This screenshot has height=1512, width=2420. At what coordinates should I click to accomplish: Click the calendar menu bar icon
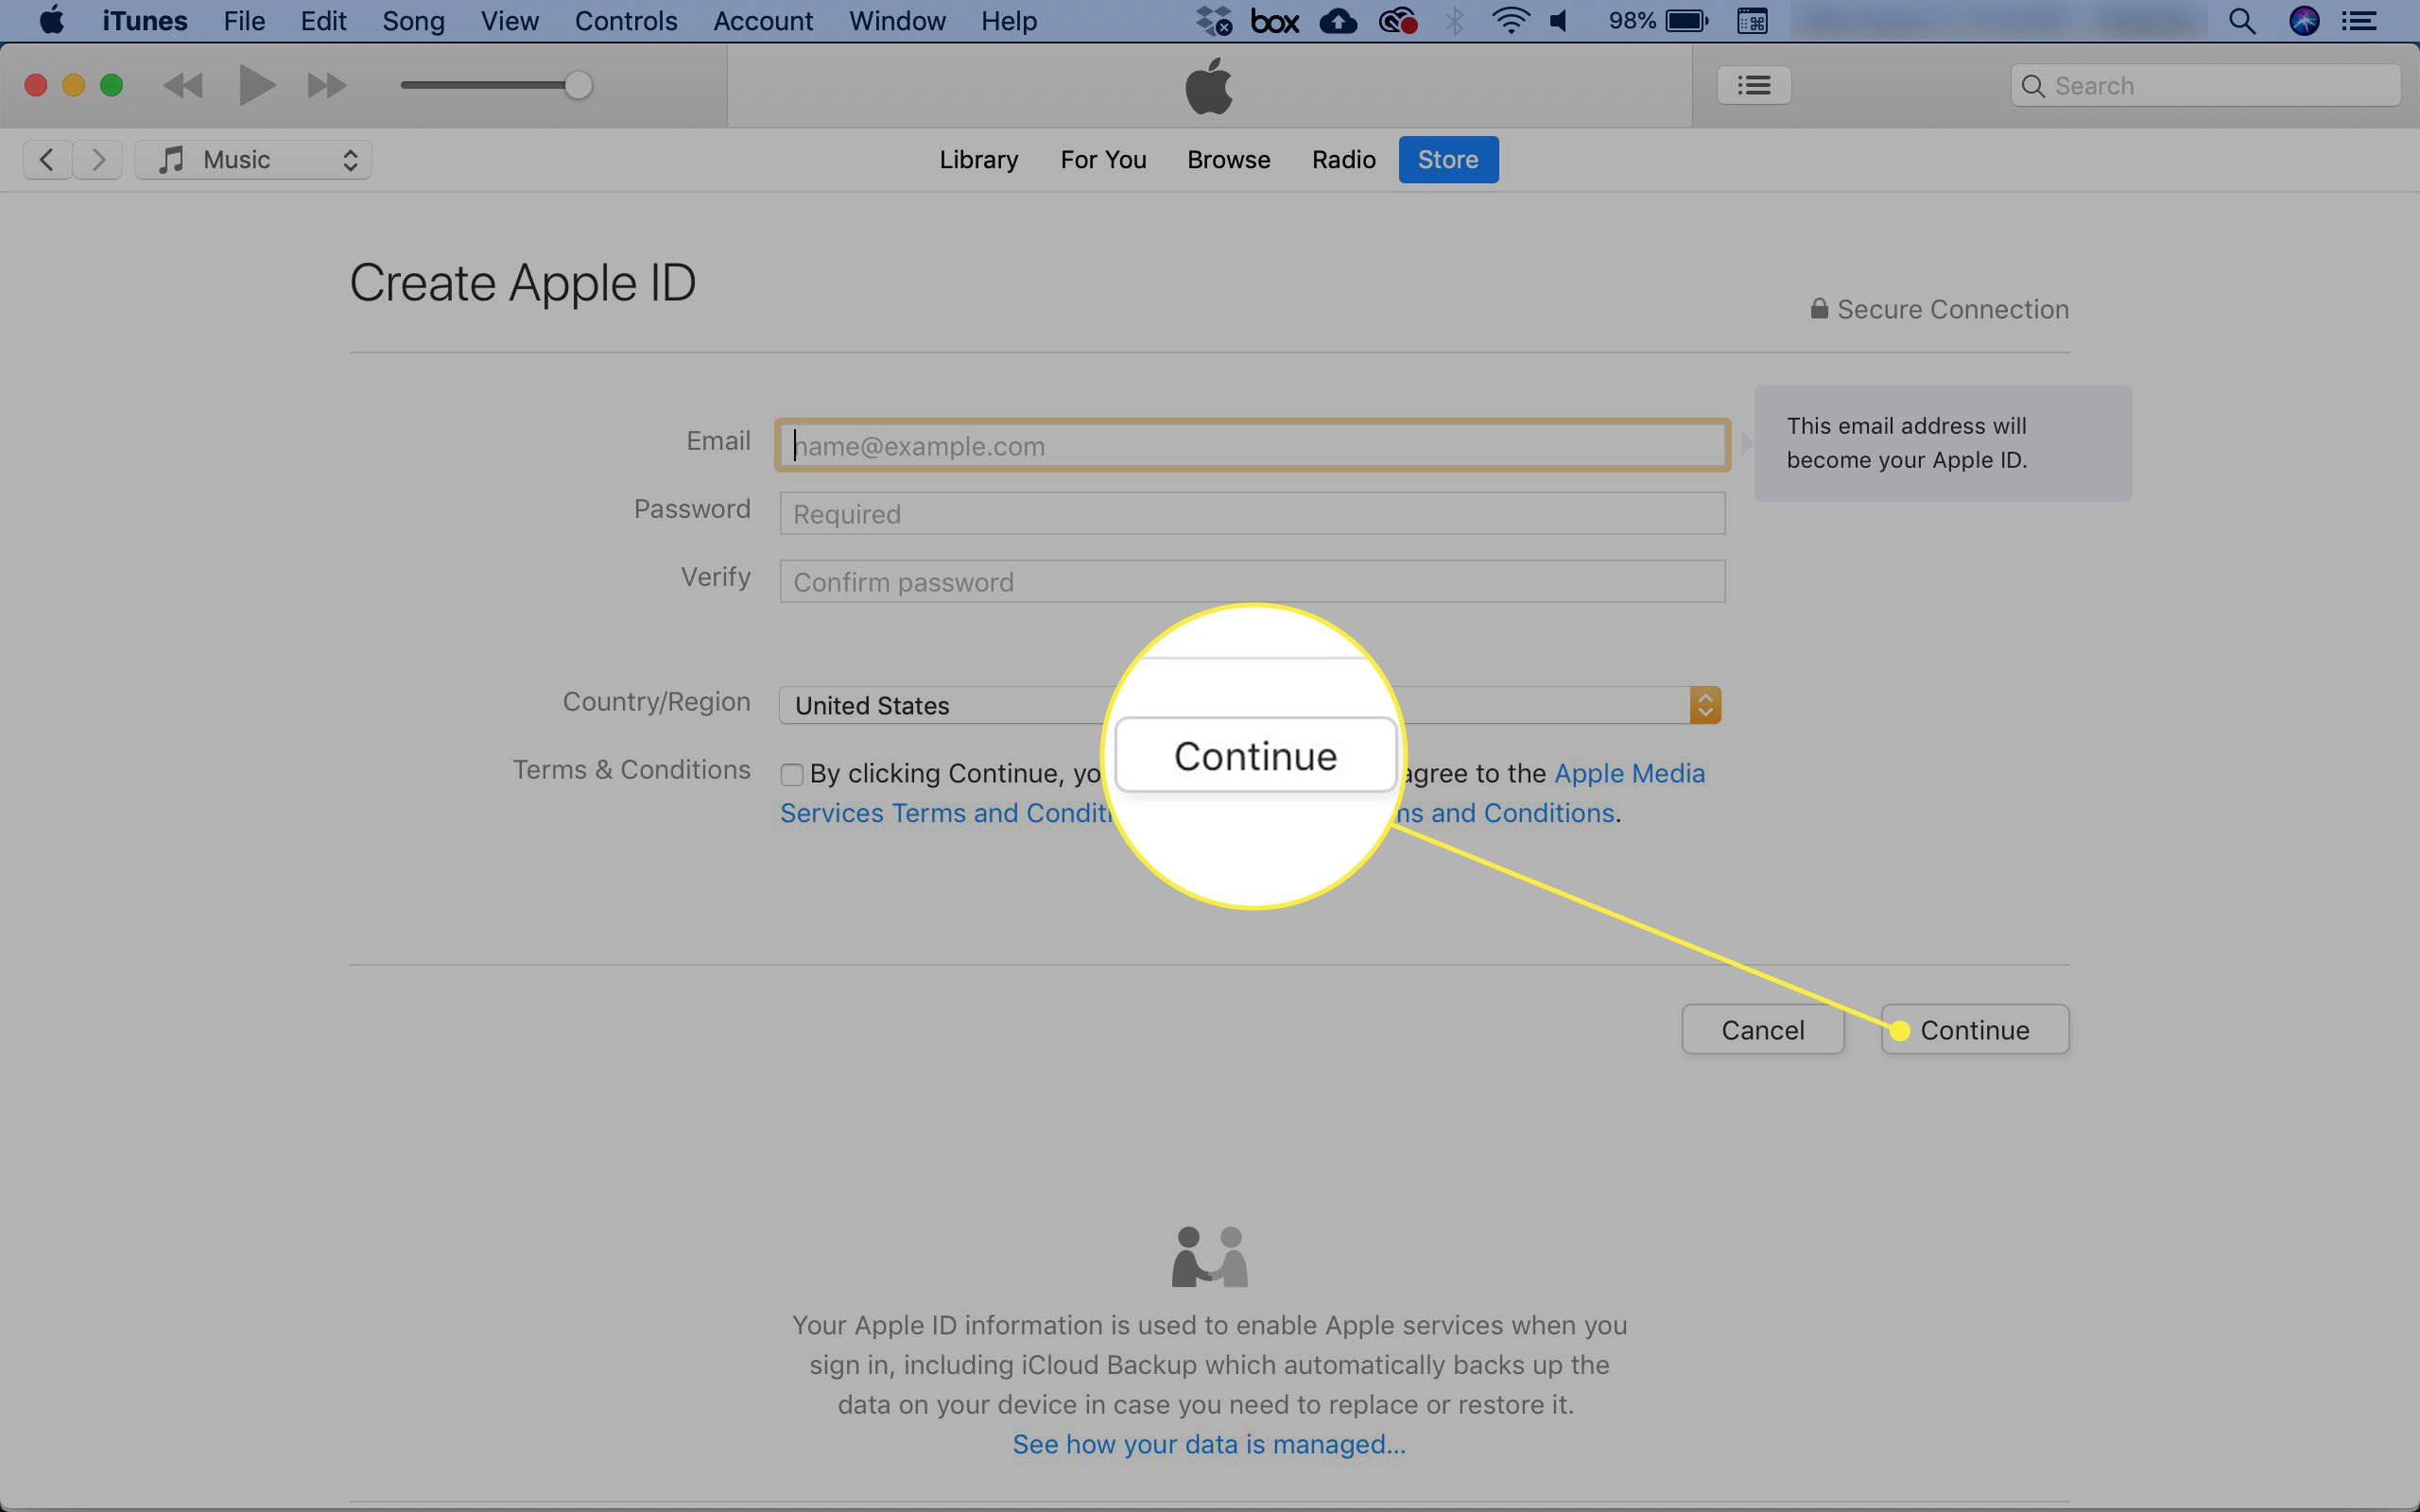tap(1752, 21)
